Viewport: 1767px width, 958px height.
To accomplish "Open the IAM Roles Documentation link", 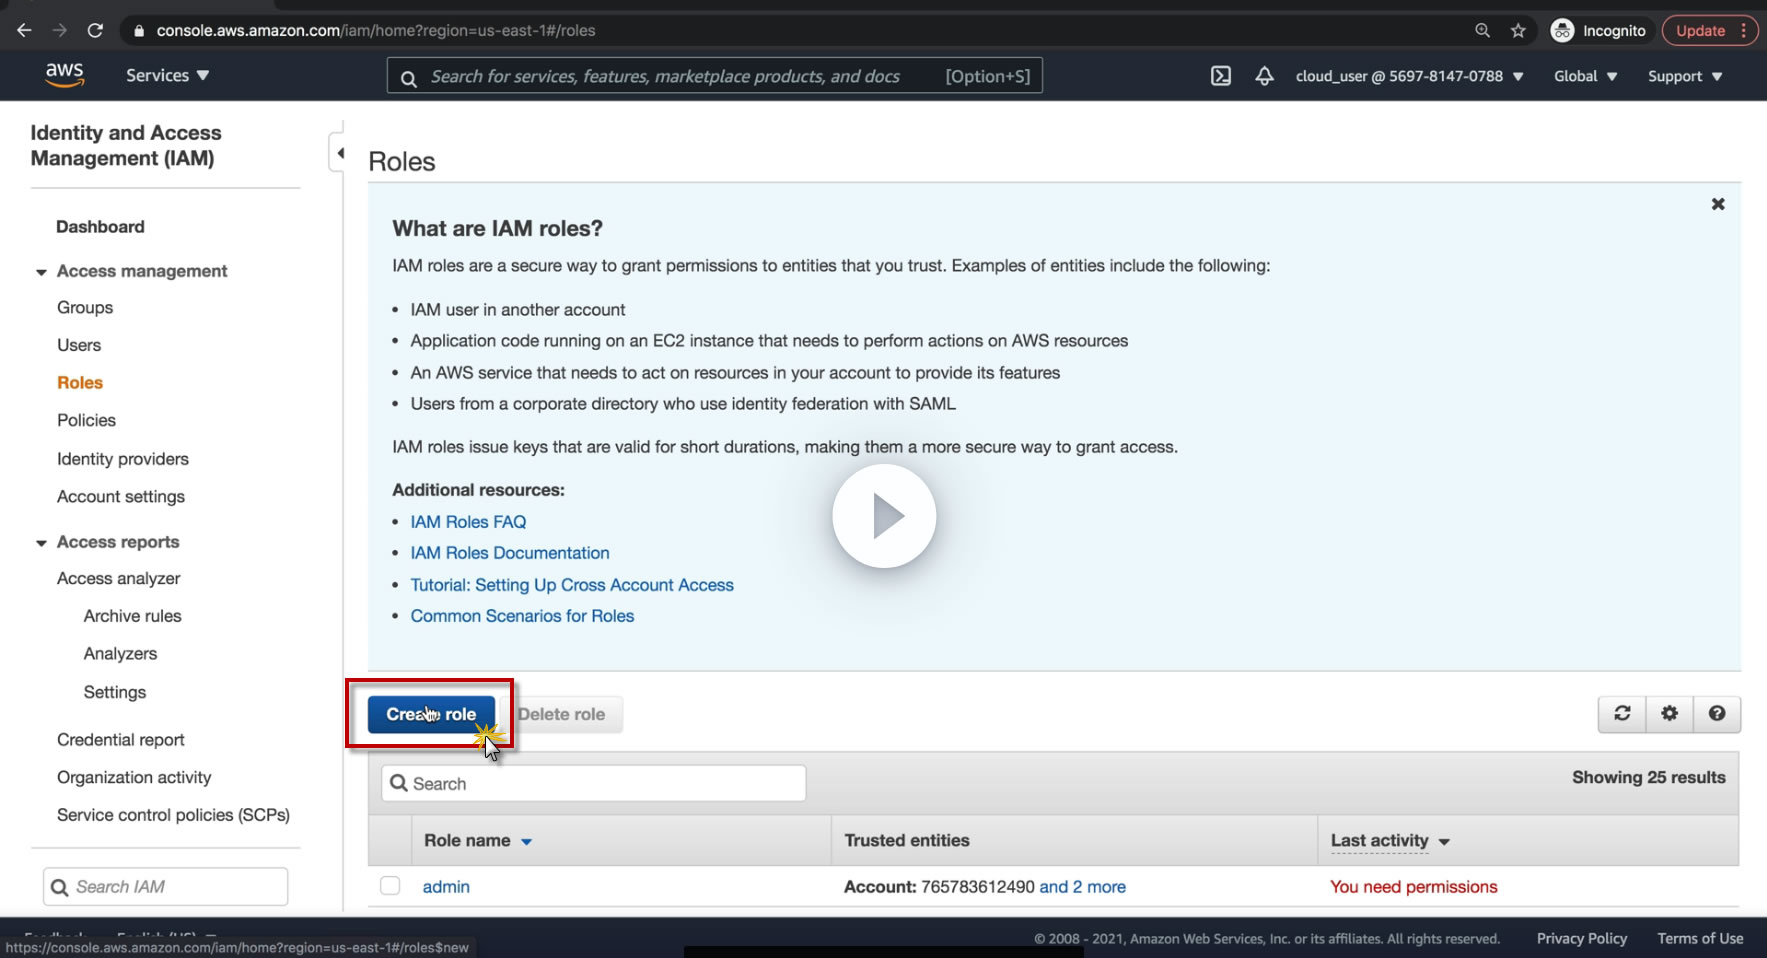I will [510, 553].
